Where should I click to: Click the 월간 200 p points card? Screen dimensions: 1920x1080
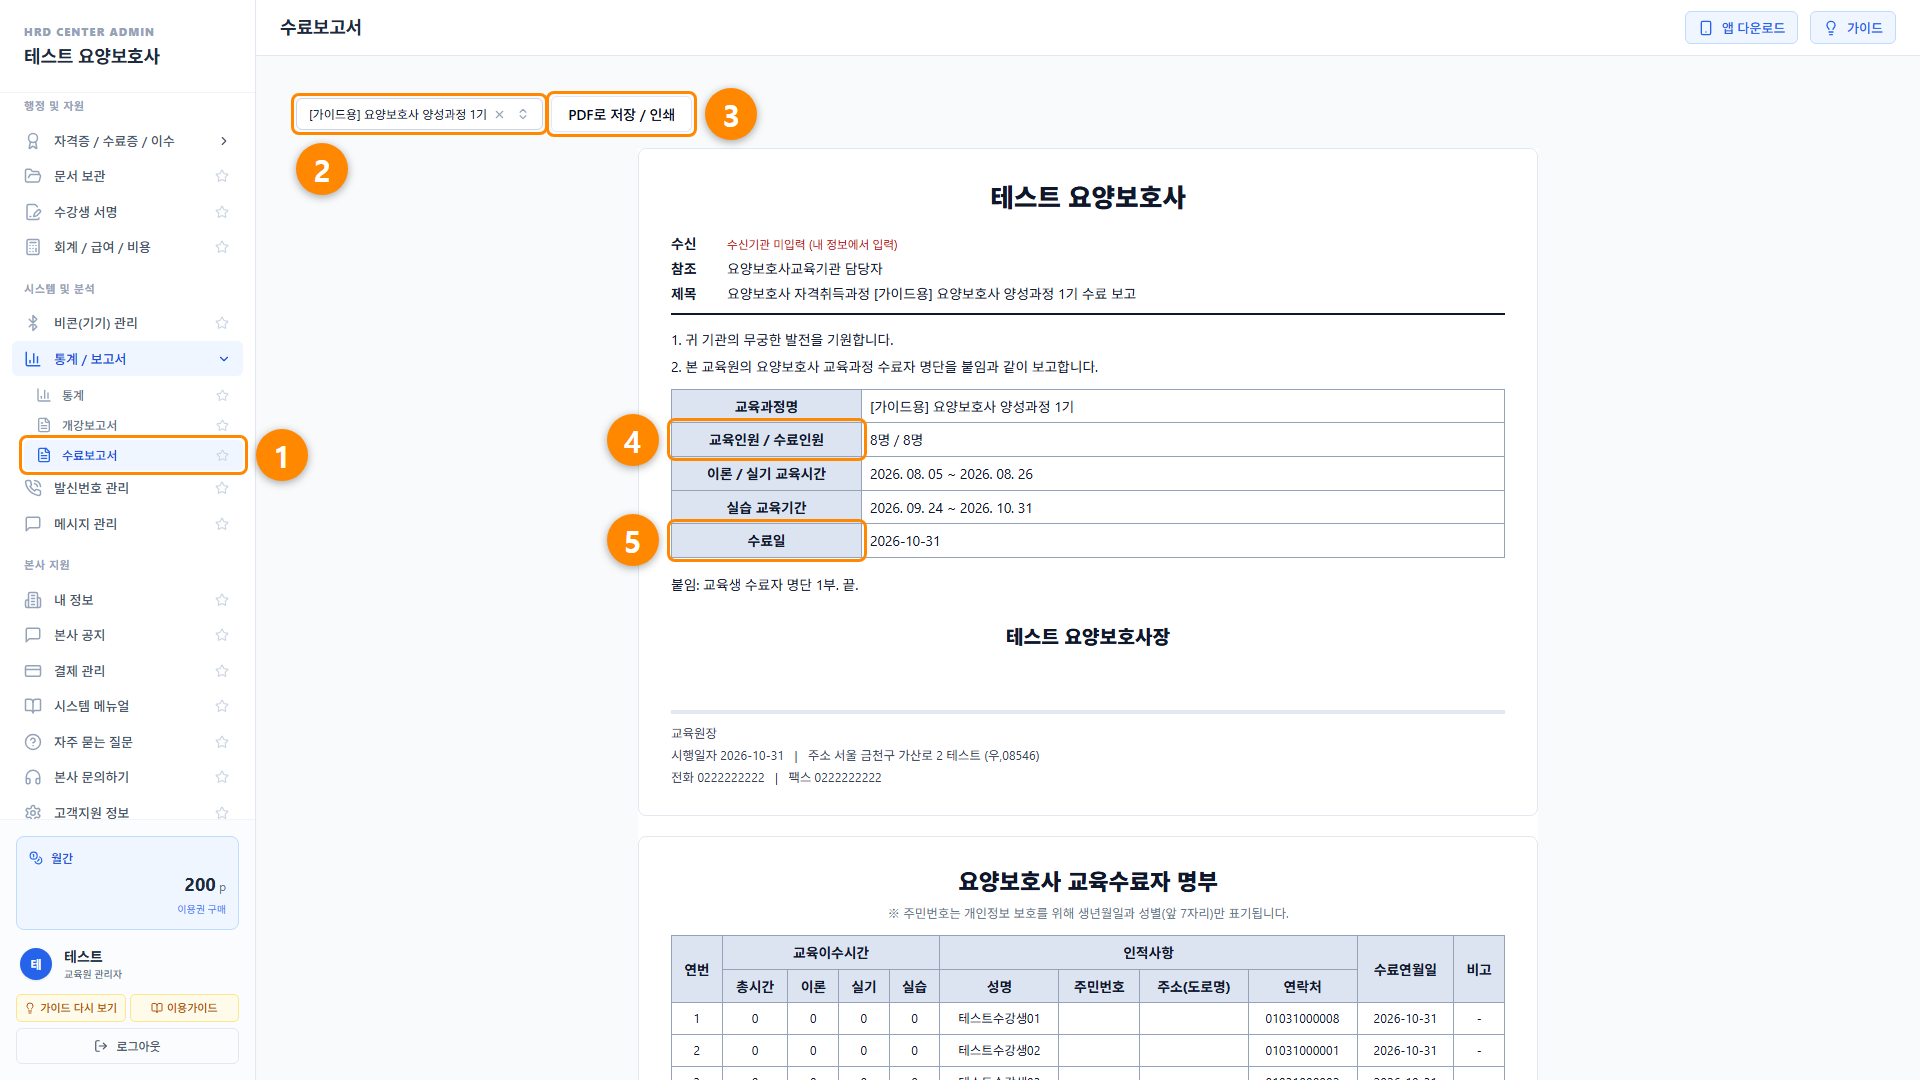[x=127, y=883]
